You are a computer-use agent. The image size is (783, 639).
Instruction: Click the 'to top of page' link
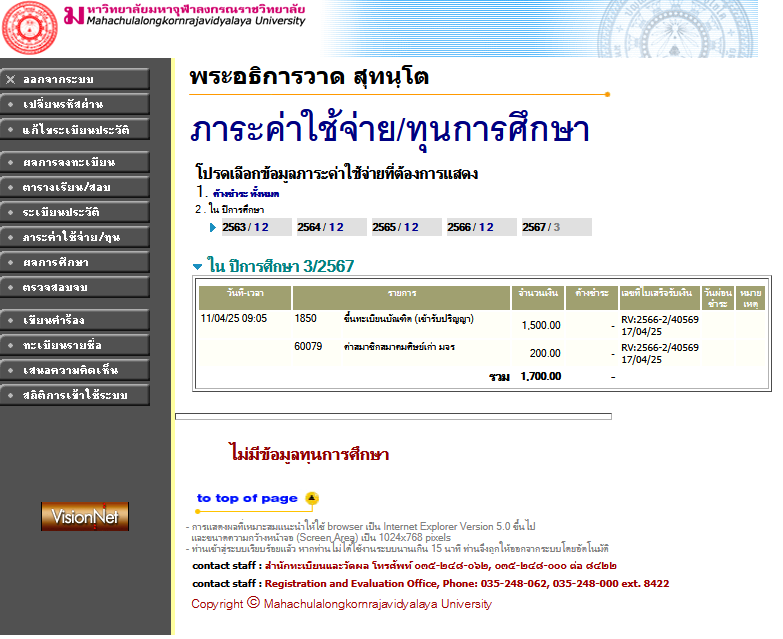click(x=247, y=498)
